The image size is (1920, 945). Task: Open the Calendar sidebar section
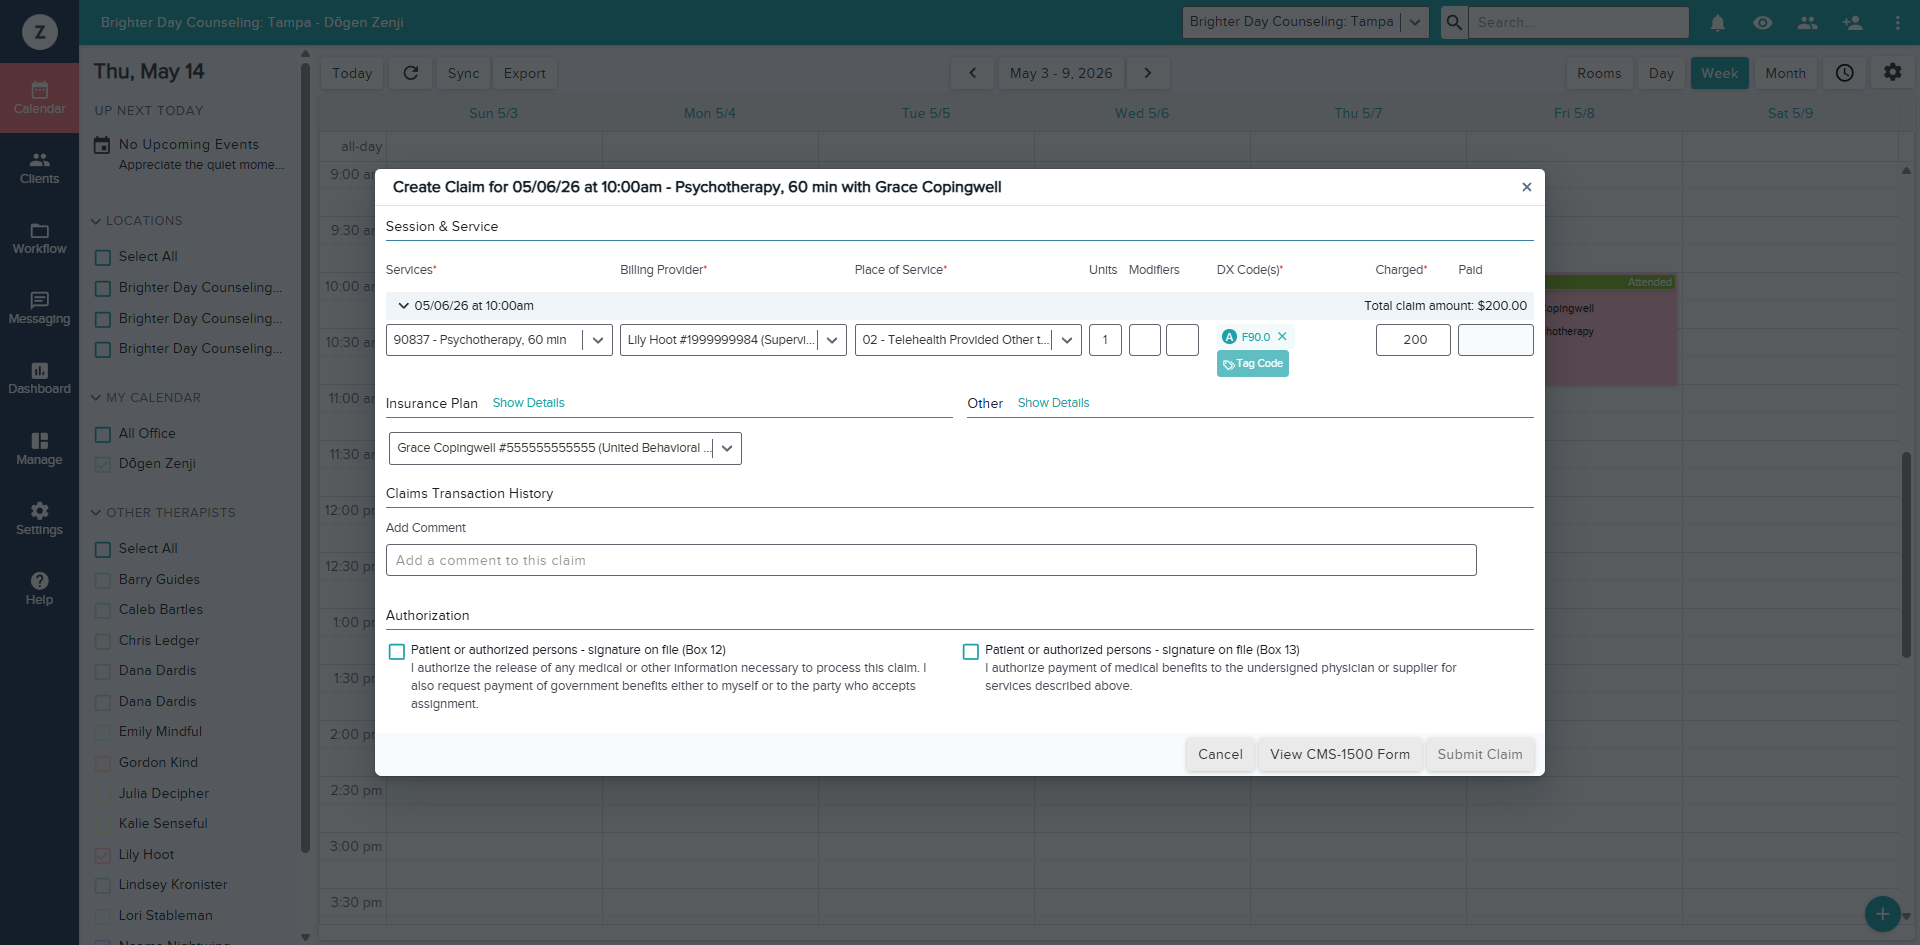pos(39,98)
